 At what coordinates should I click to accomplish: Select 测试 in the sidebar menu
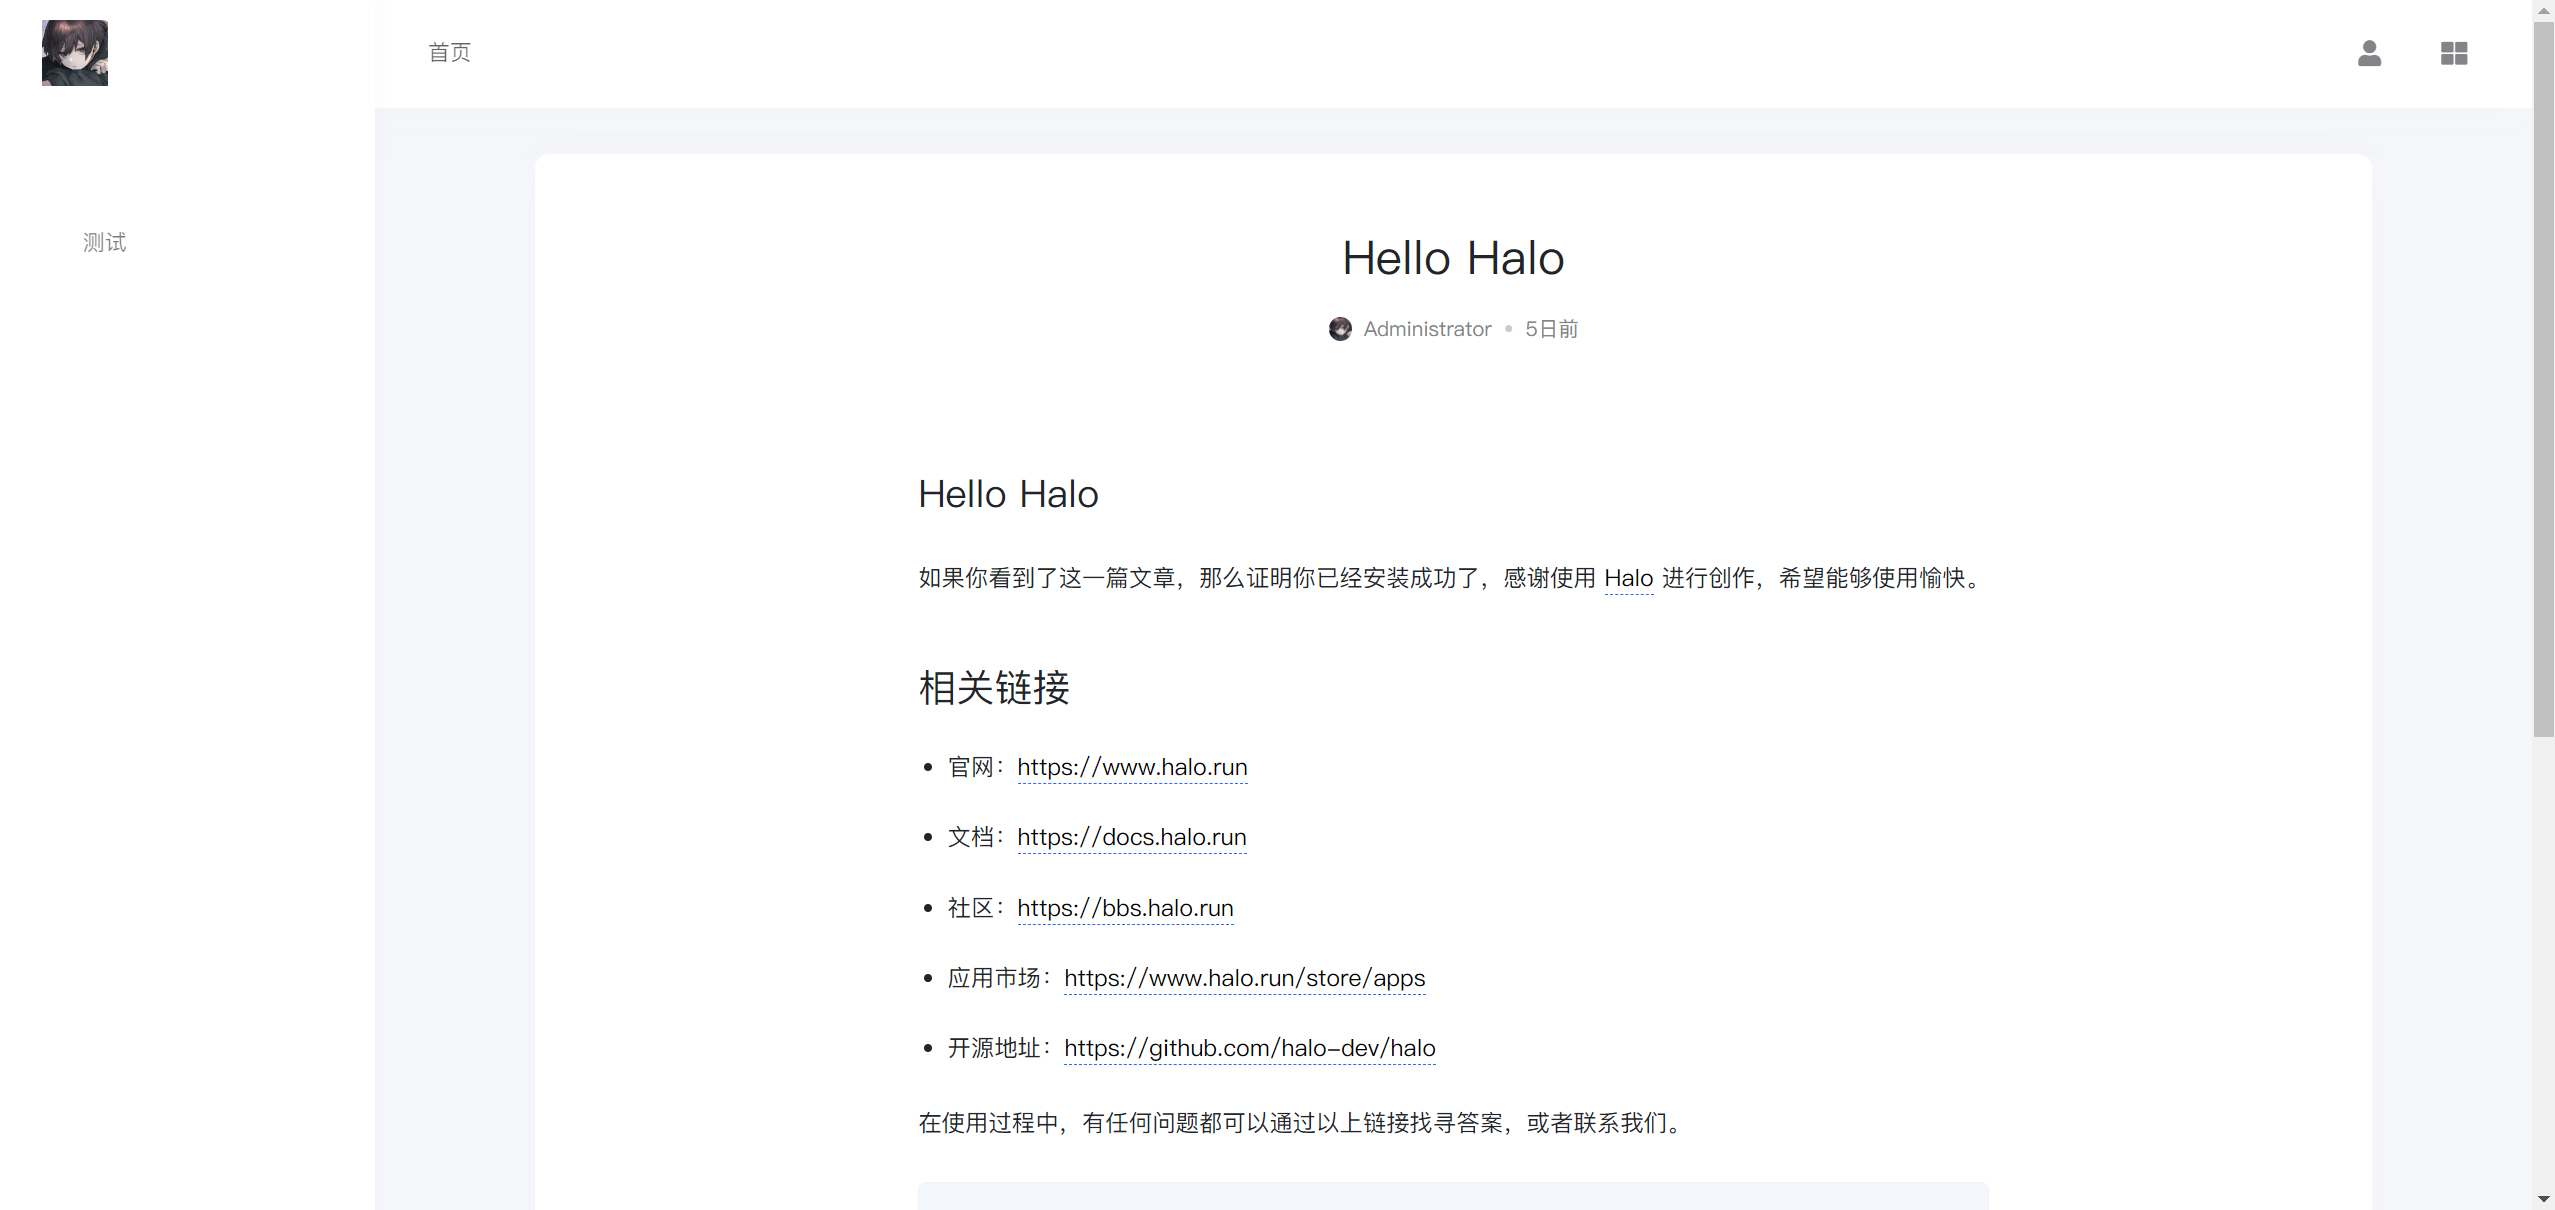pyautogui.click(x=104, y=241)
